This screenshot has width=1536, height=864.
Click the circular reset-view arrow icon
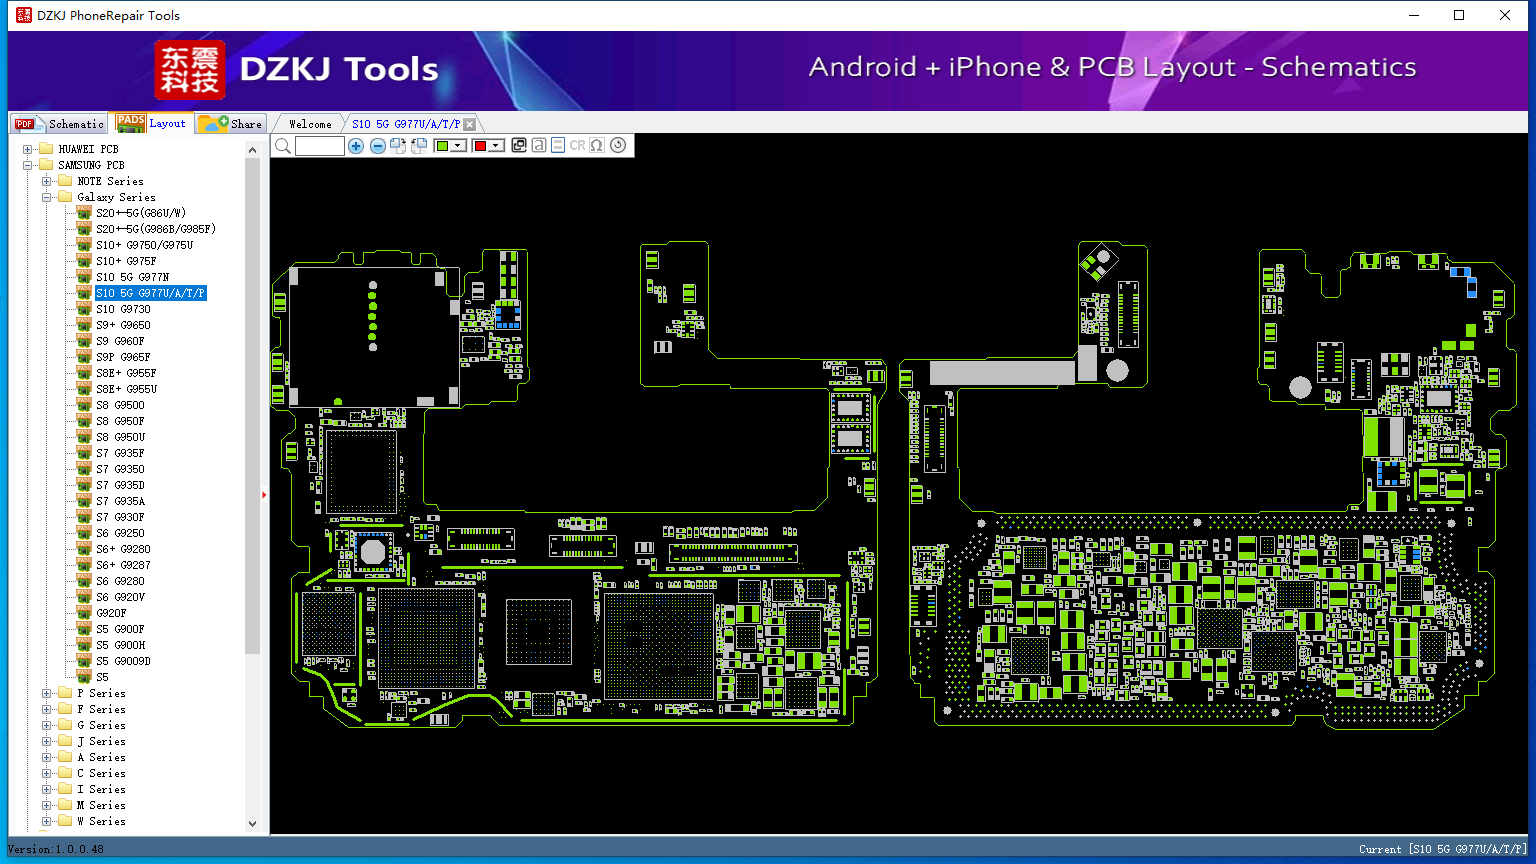tap(618, 146)
